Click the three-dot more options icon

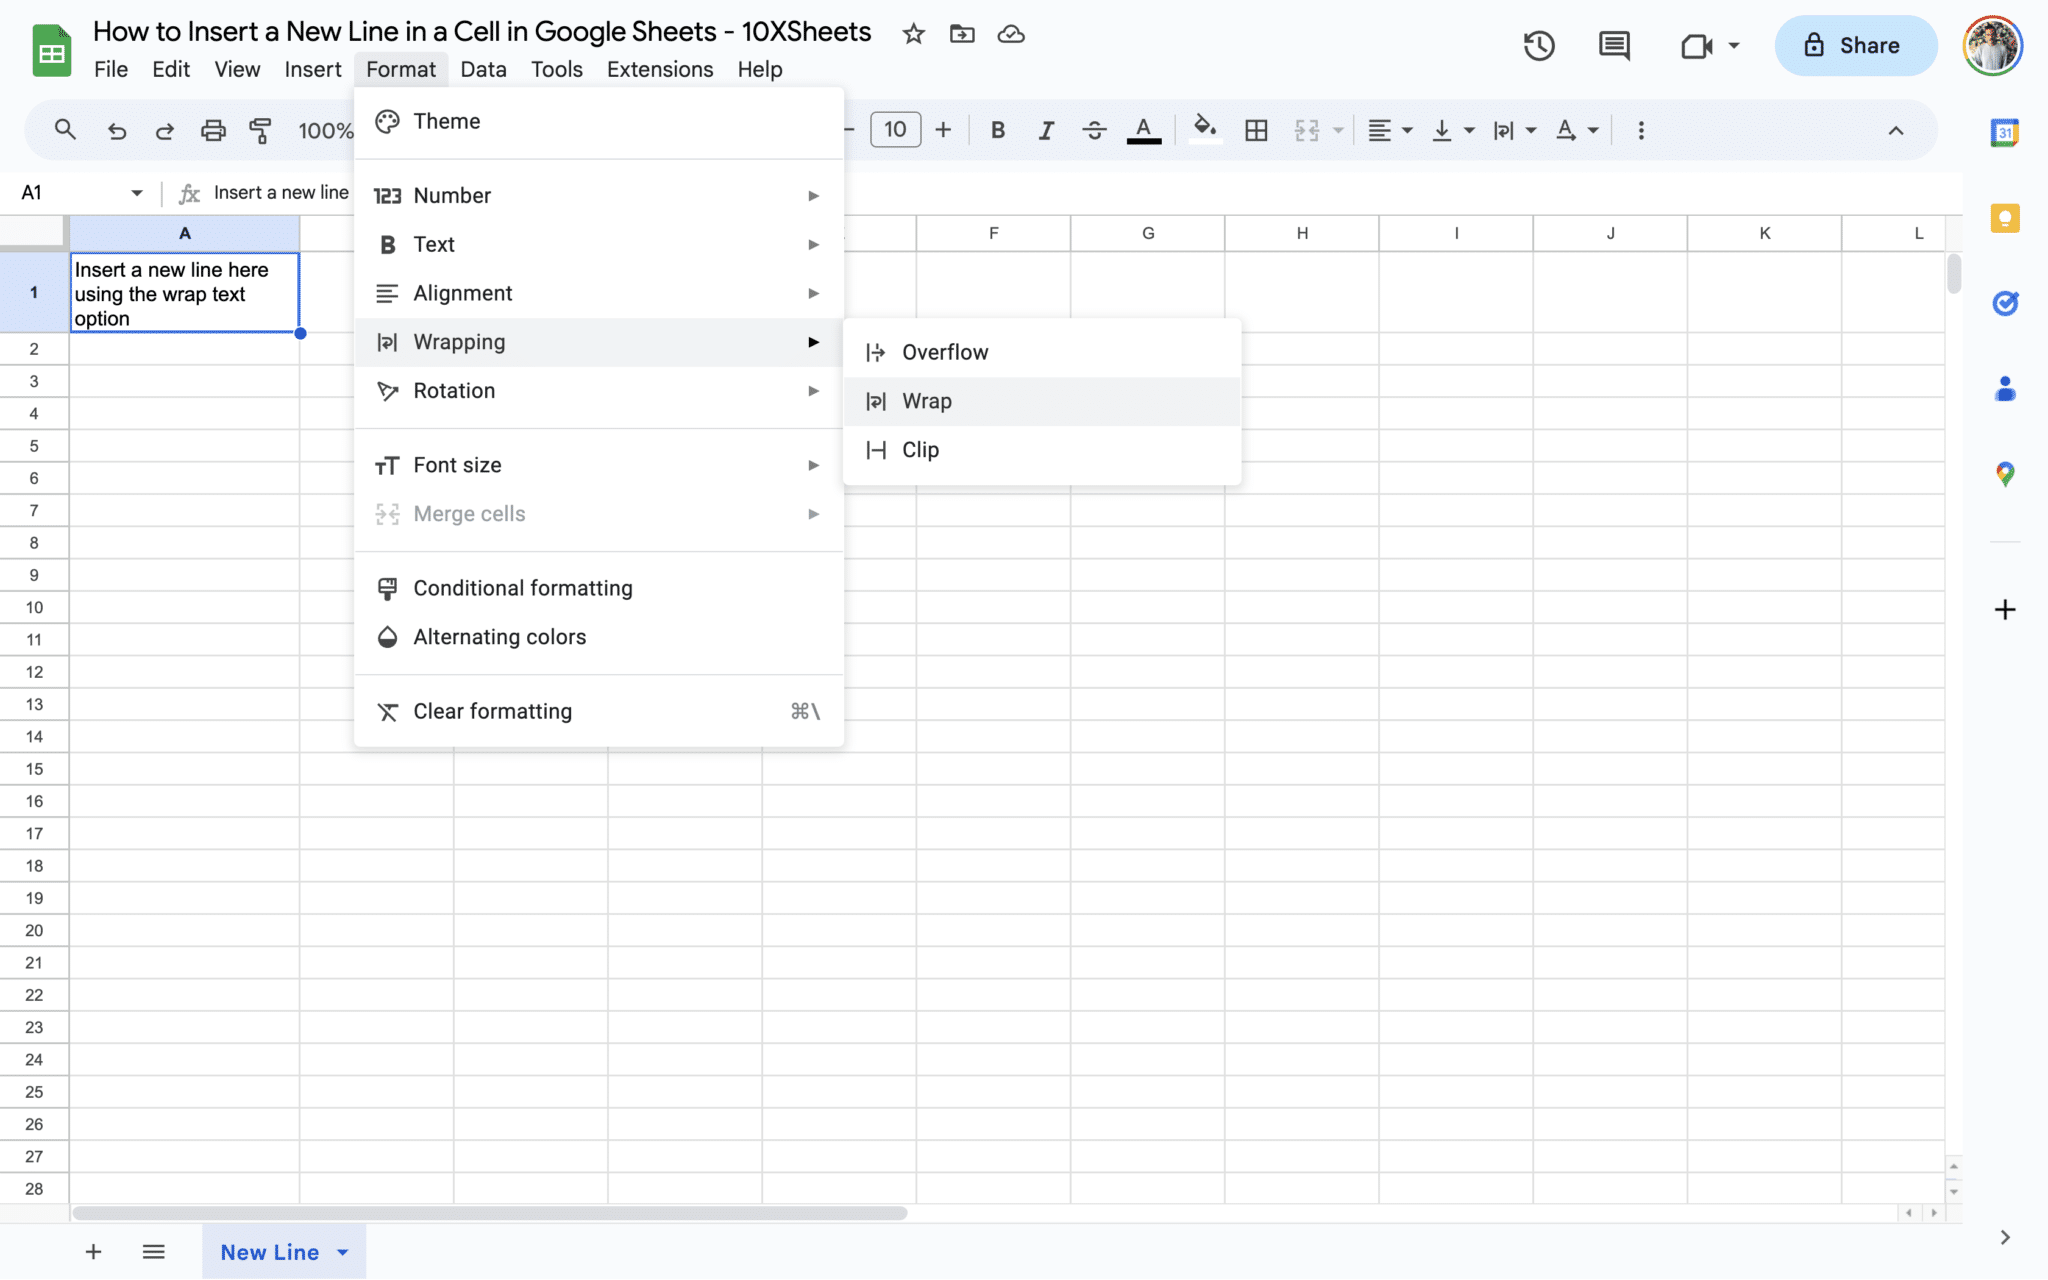[1641, 130]
